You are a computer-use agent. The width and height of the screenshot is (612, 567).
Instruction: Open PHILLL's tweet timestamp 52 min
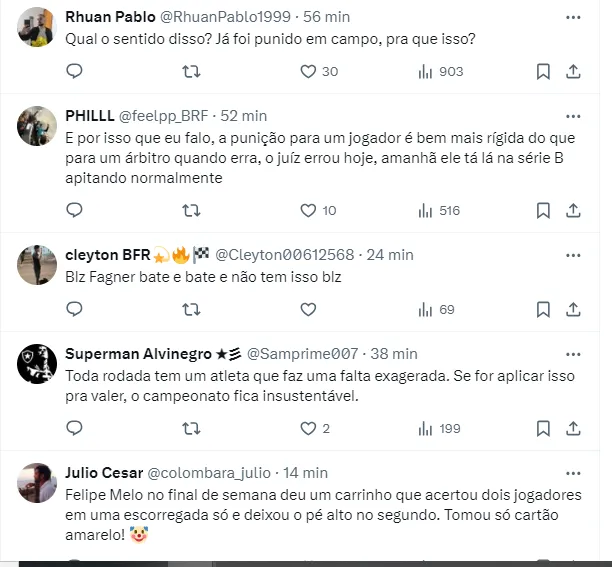244,116
